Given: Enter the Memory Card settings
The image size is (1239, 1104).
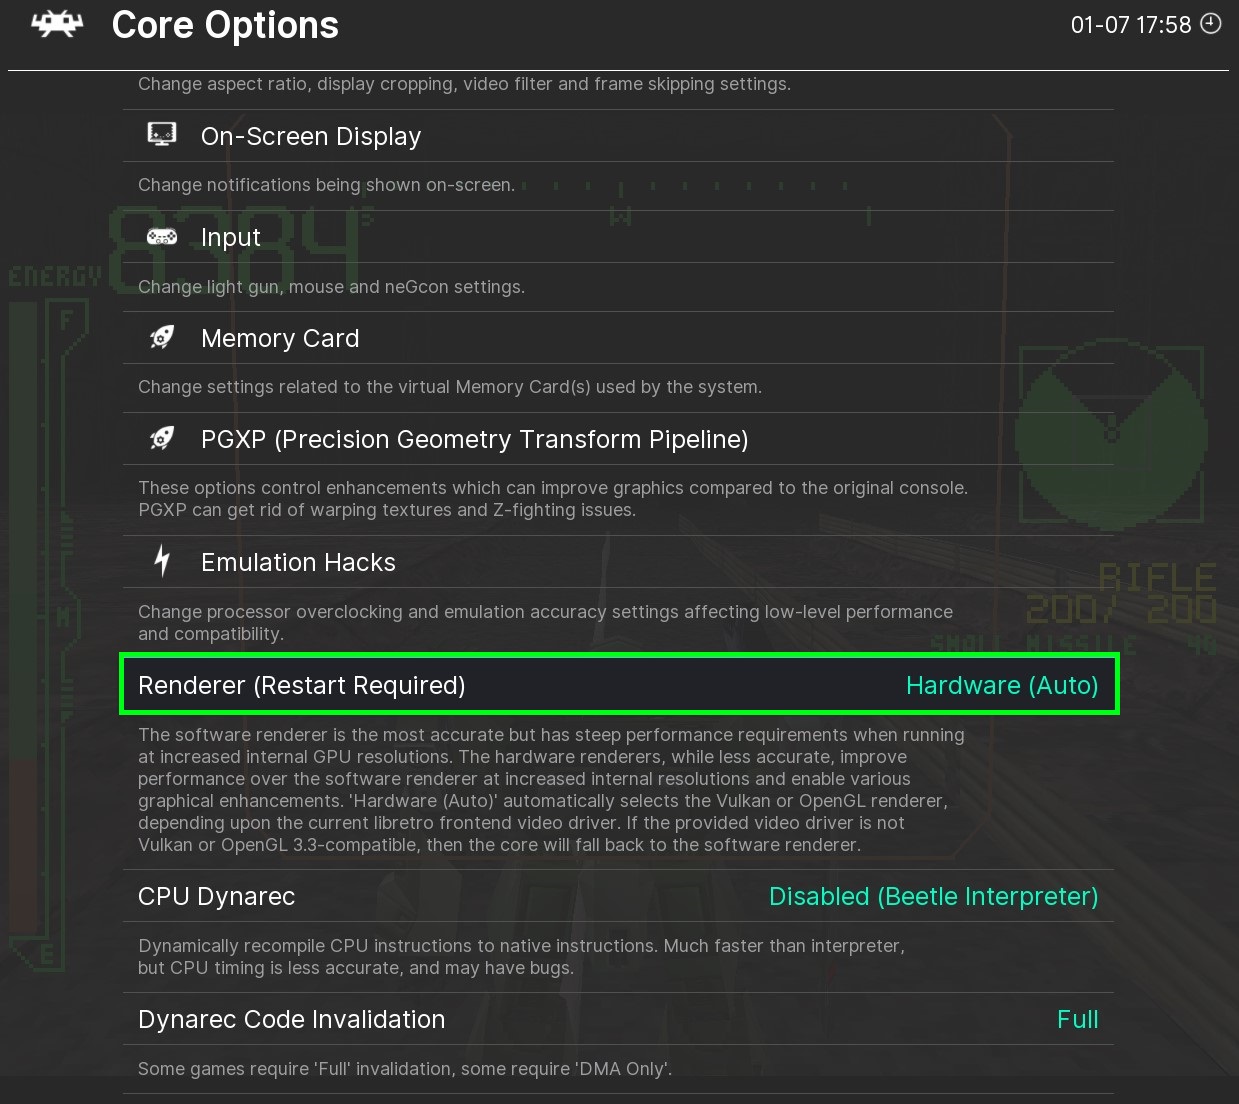Looking at the screenshot, I should tap(280, 338).
